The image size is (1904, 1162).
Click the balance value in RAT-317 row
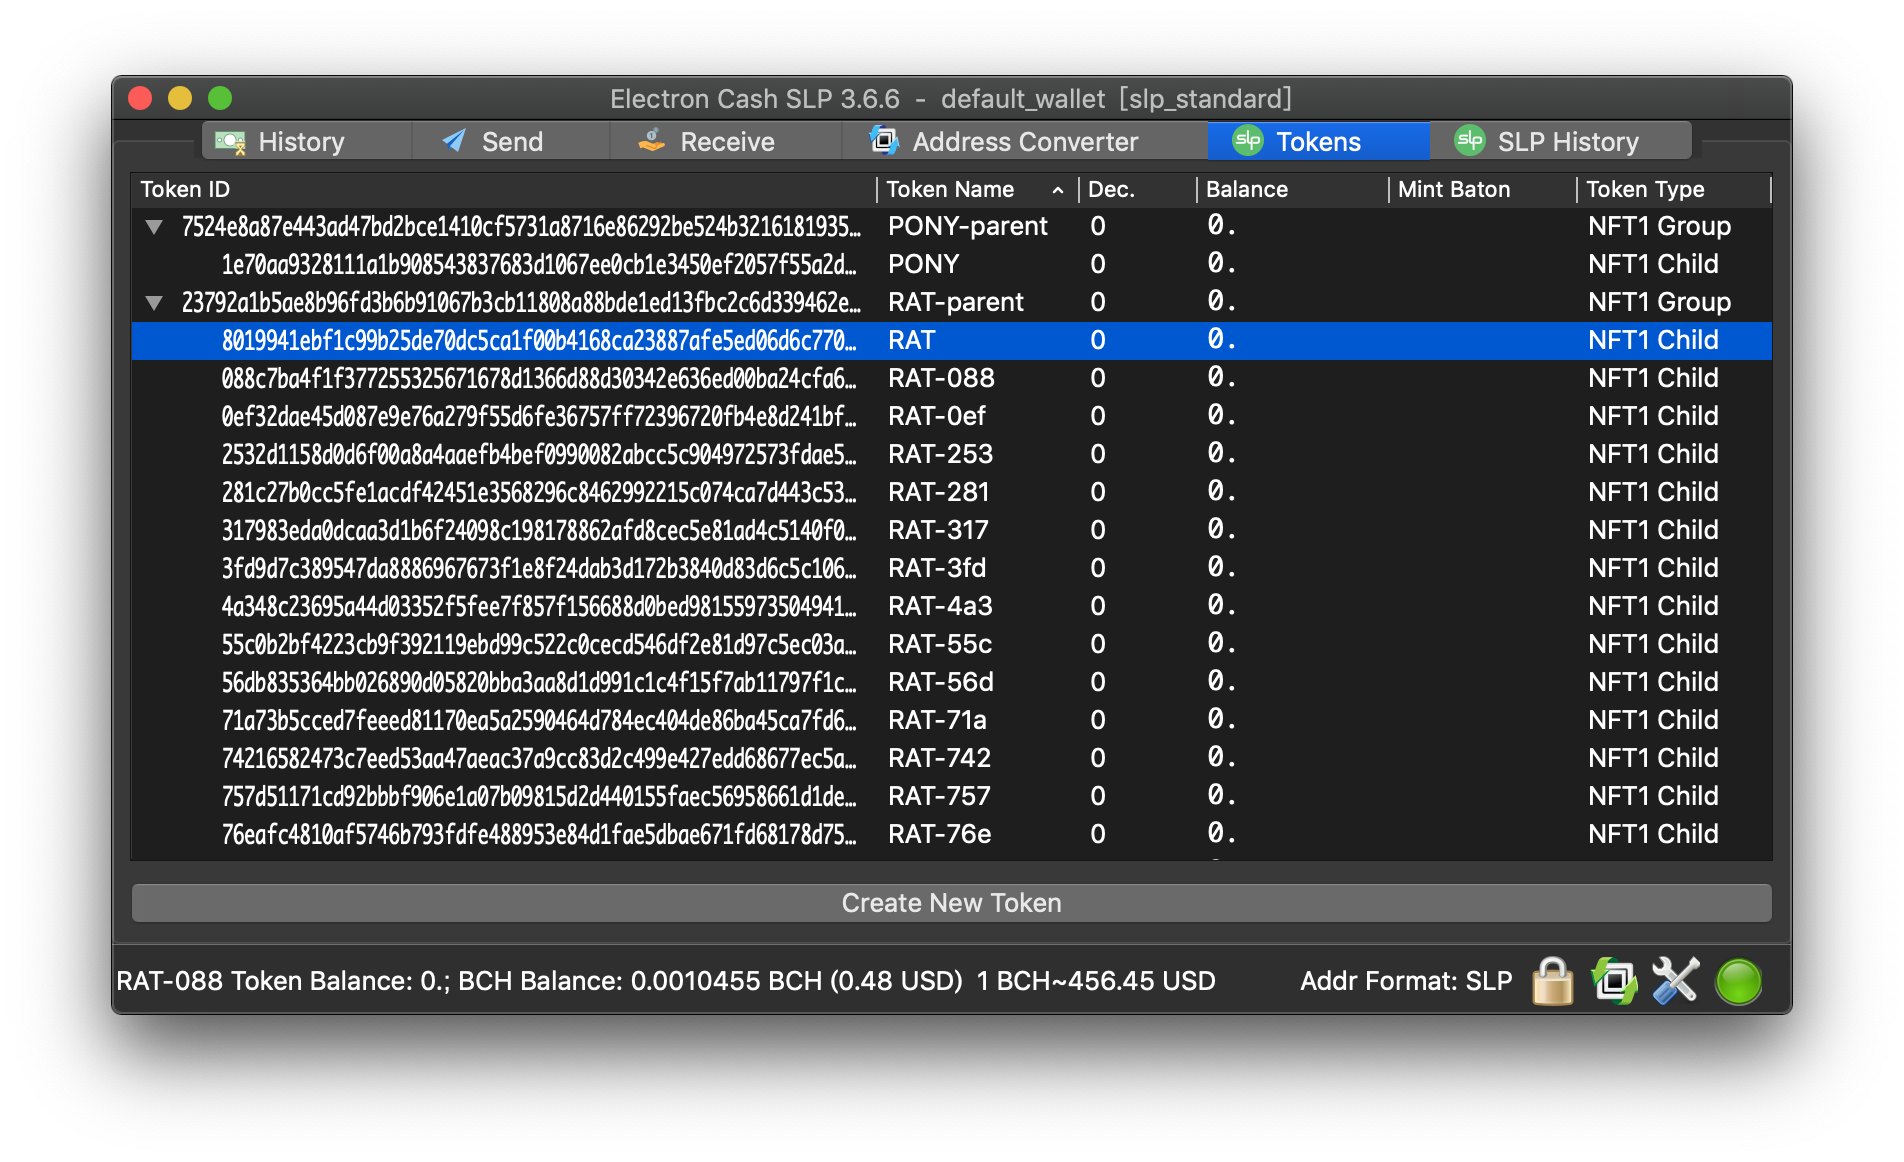click(x=1221, y=530)
